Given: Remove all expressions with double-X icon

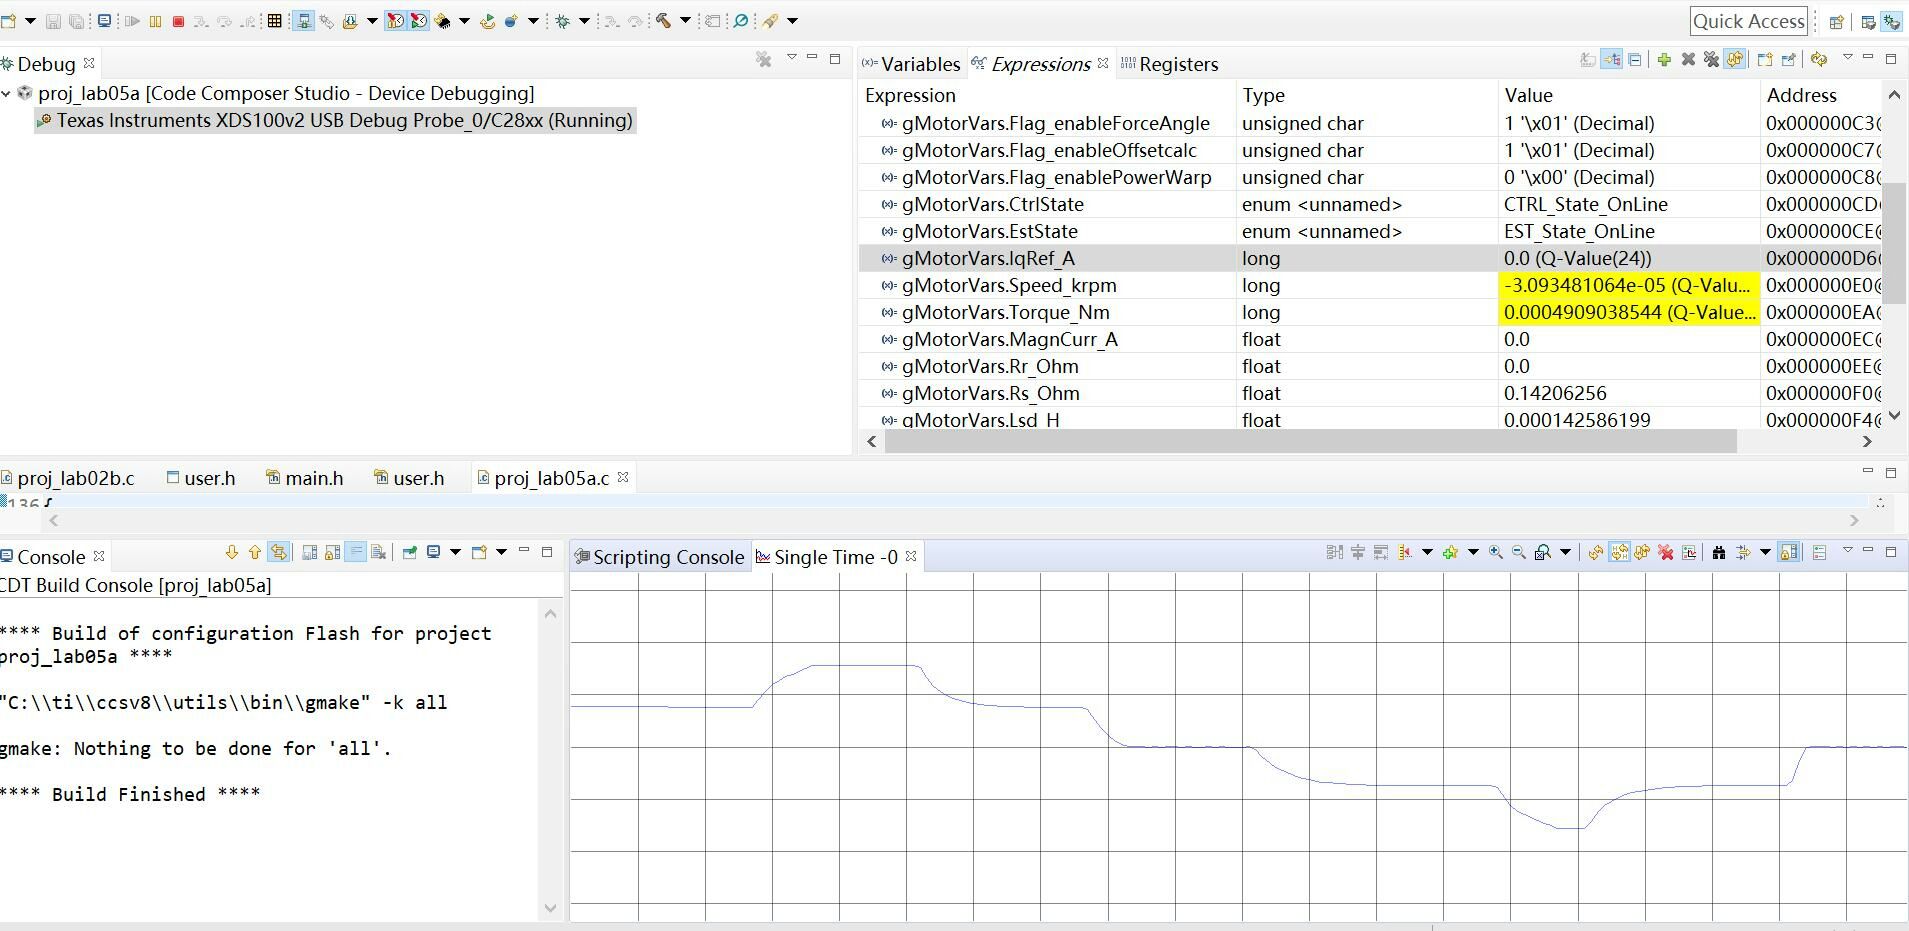Looking at the screenshot, I should click(x=1711, y=60).
